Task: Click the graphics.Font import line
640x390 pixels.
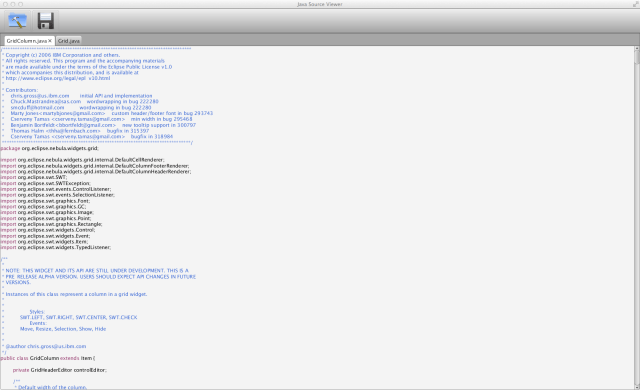Action: tap(45, 201)
